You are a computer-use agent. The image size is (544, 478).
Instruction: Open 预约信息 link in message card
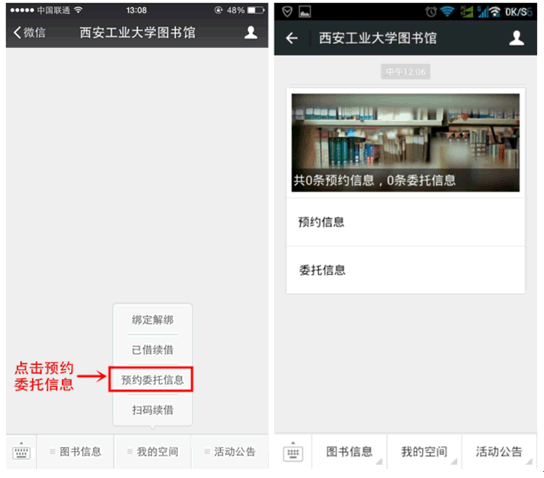tap(405, 222)
